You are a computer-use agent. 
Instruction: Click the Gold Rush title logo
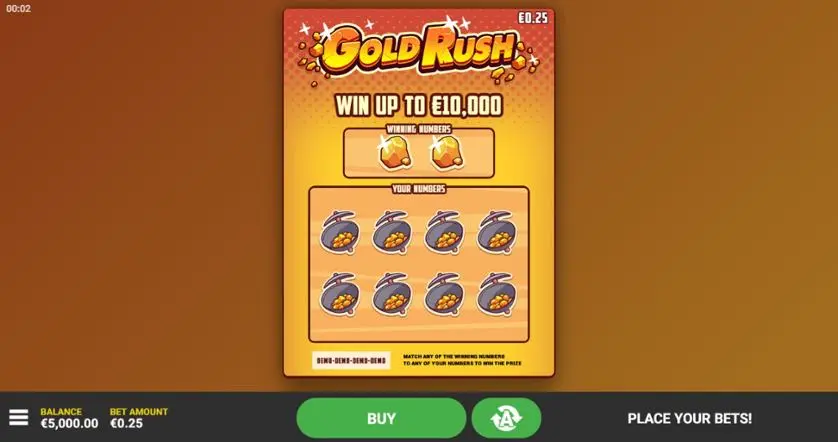(x=420, y=50)
